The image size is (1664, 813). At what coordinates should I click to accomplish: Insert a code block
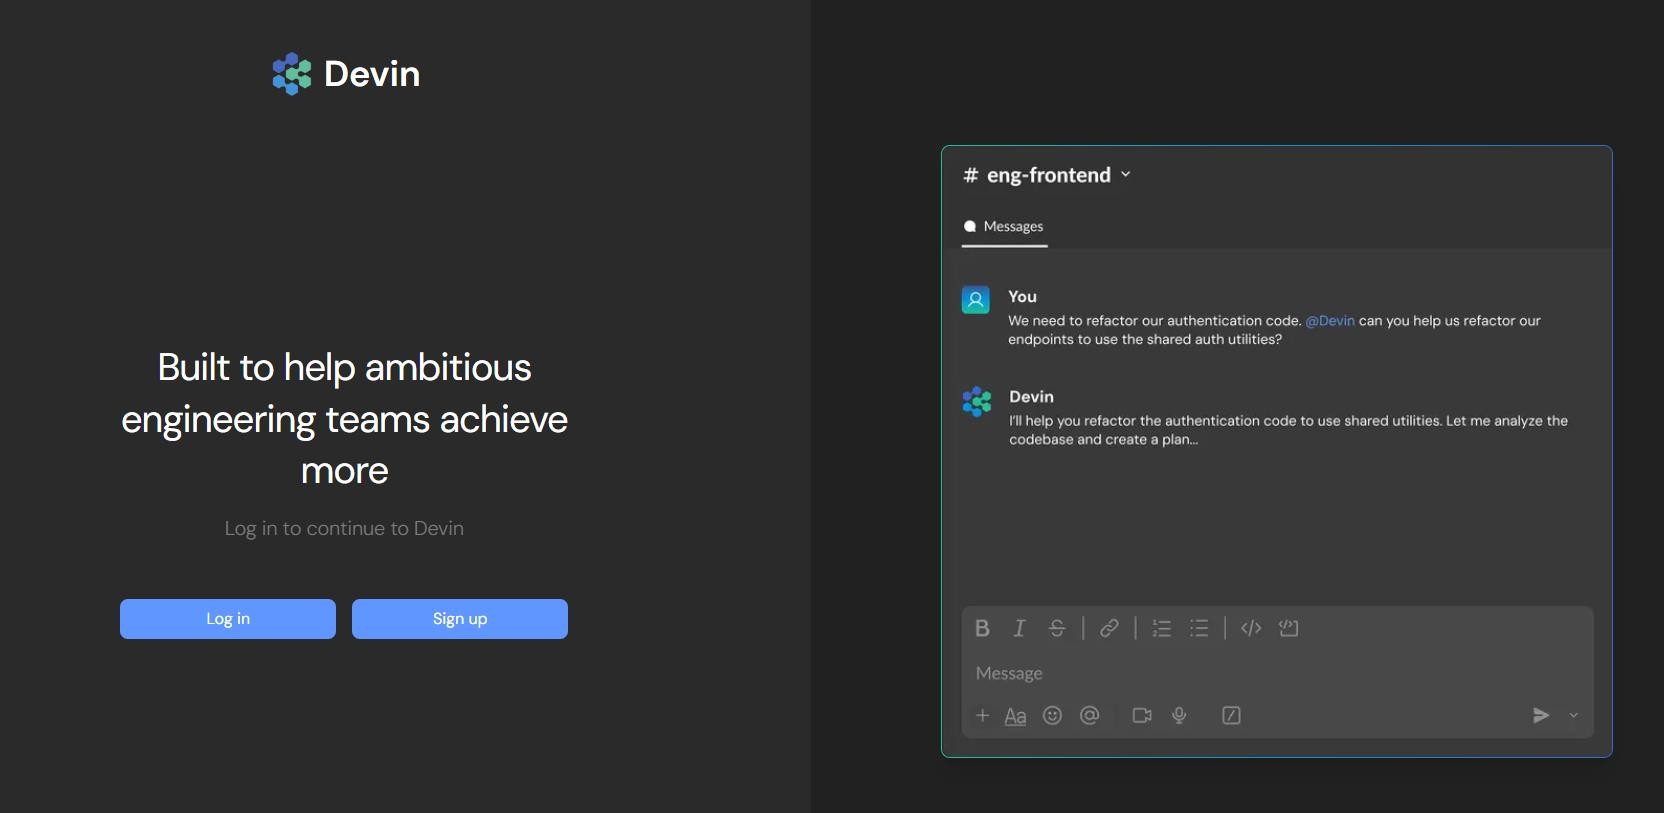click(1289, 628)
